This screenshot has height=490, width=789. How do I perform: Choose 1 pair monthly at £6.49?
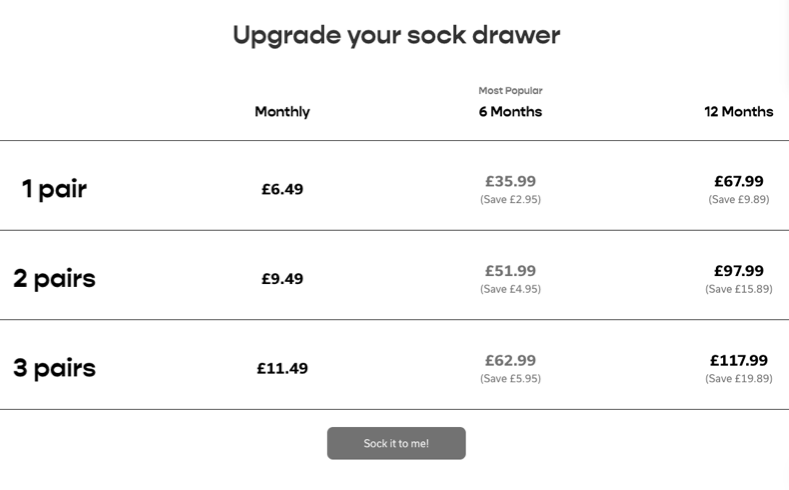pos(282,189)
